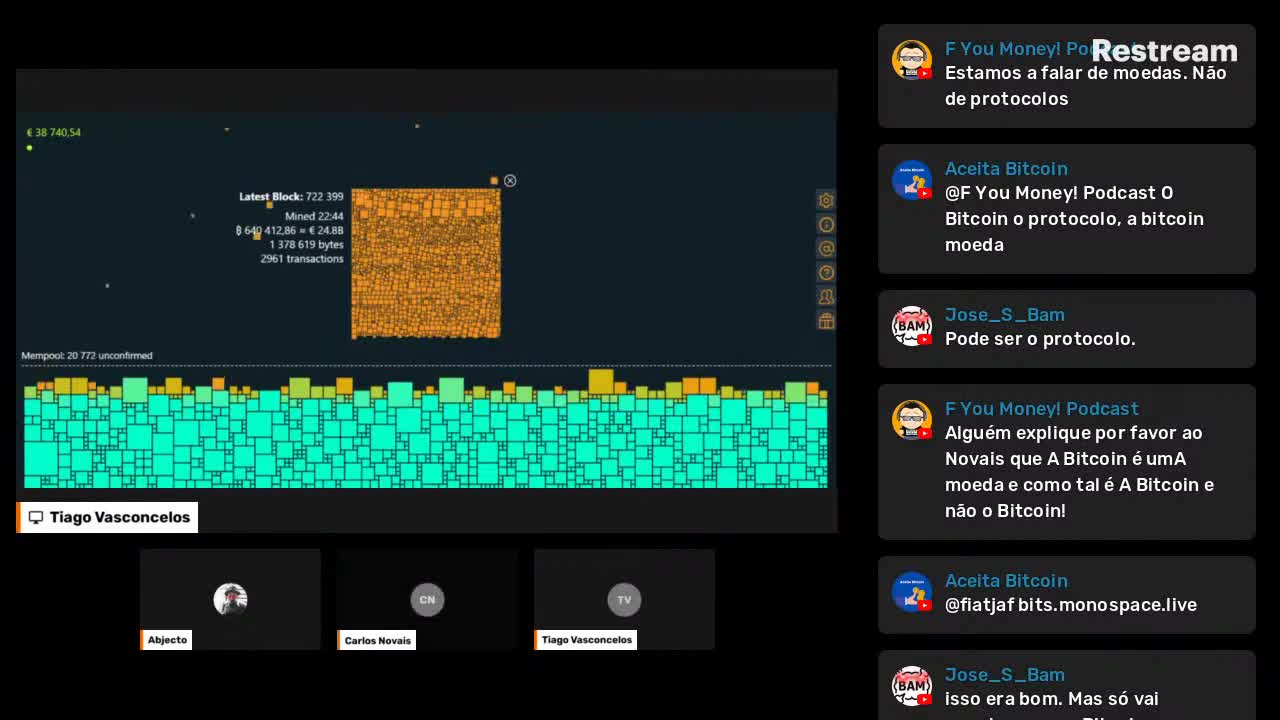Click the Abjecto name label

pyautogui.click(x=167, y=640)
